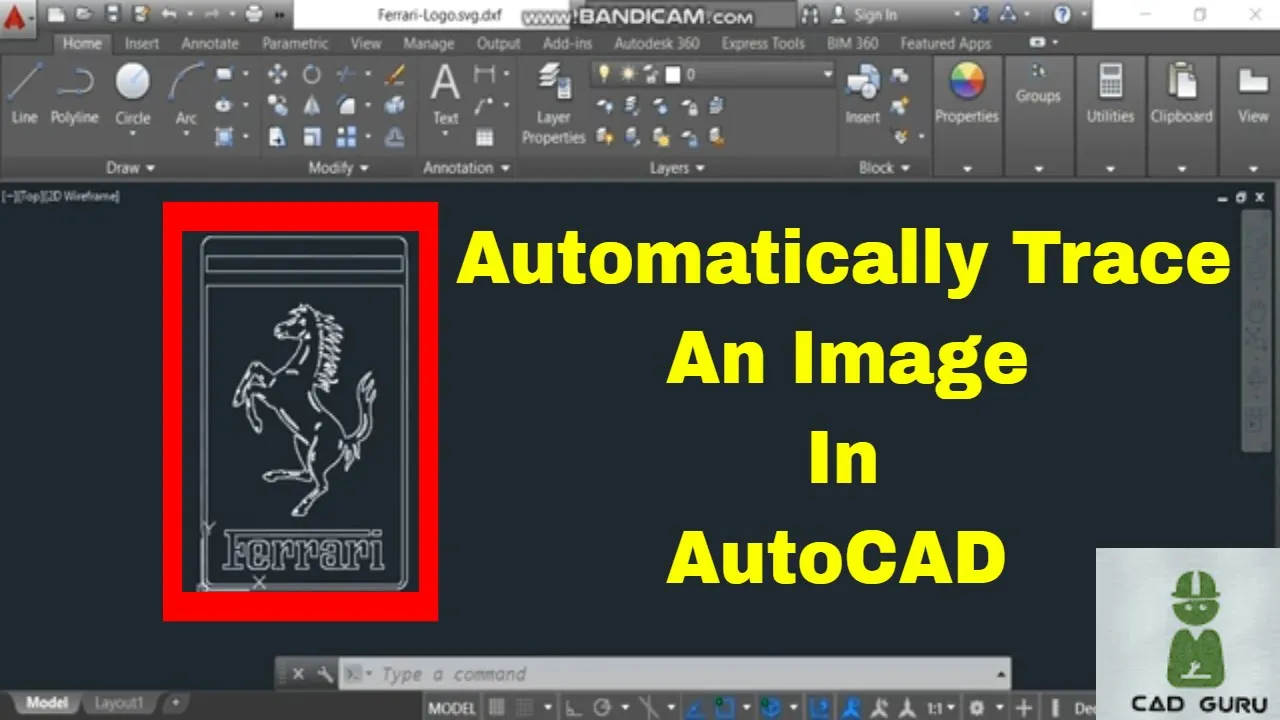Switch to the Parametric ribbon tab
The image size is (1280, 720).
(x=295, y=44)
